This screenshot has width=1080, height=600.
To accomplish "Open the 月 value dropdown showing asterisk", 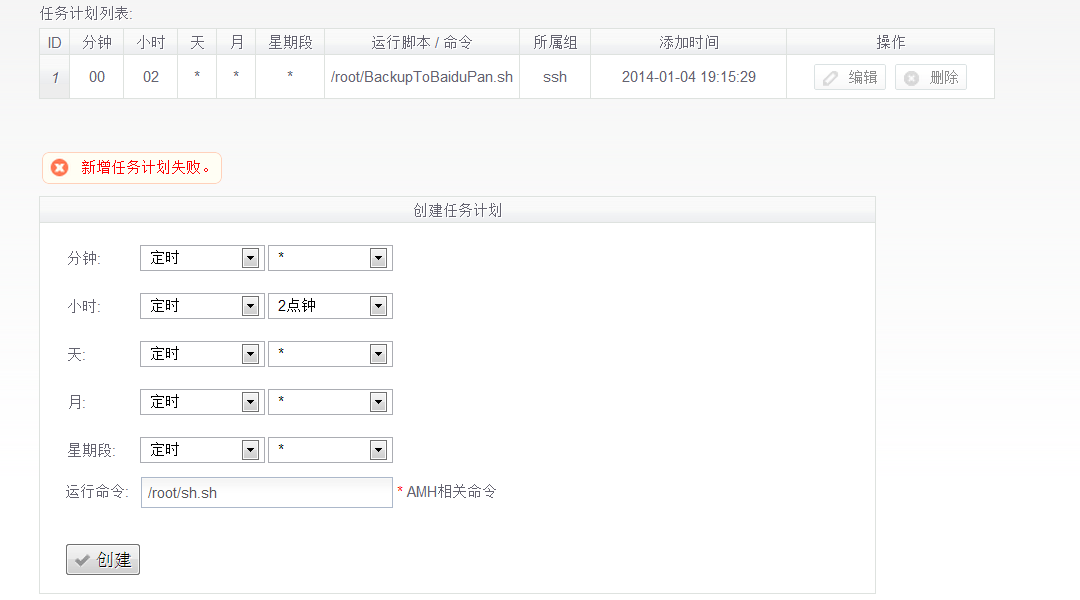I will [x=330, y=402].
